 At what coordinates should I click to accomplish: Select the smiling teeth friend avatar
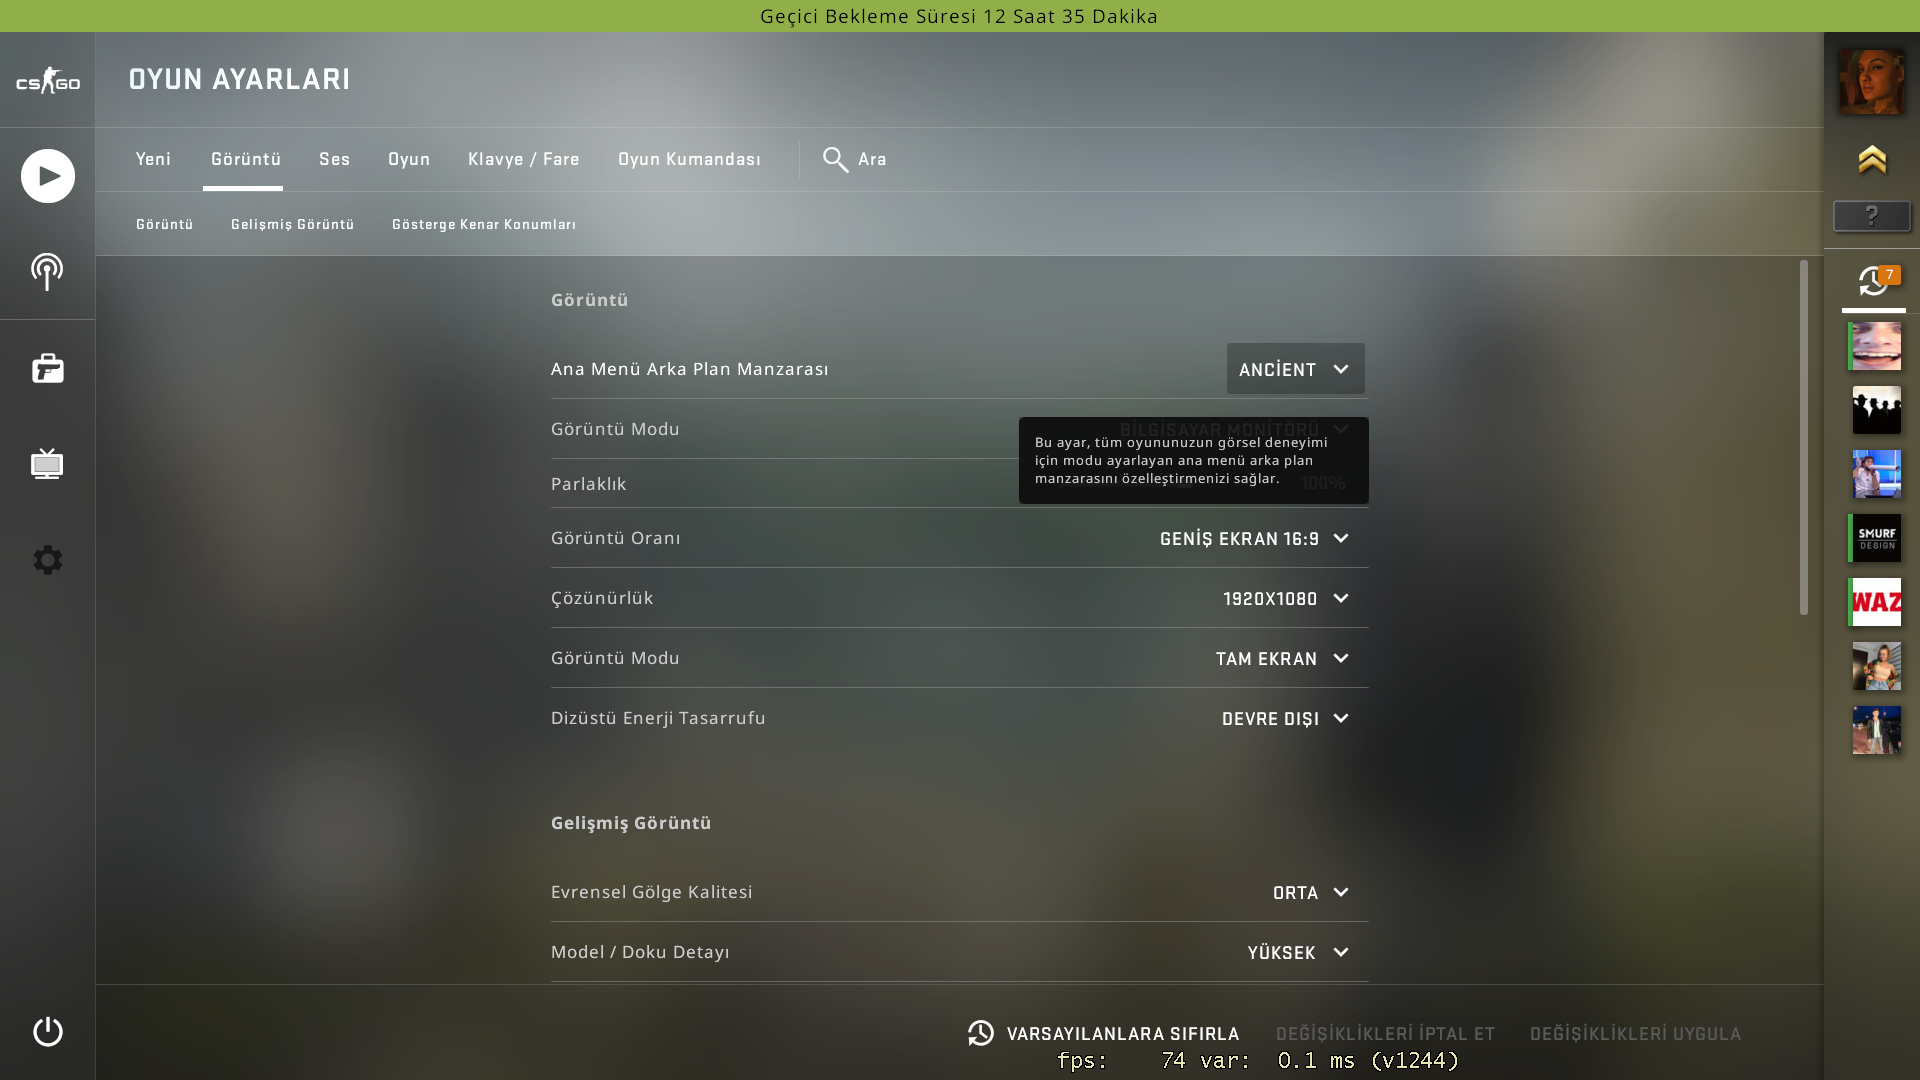point(1876,346)
